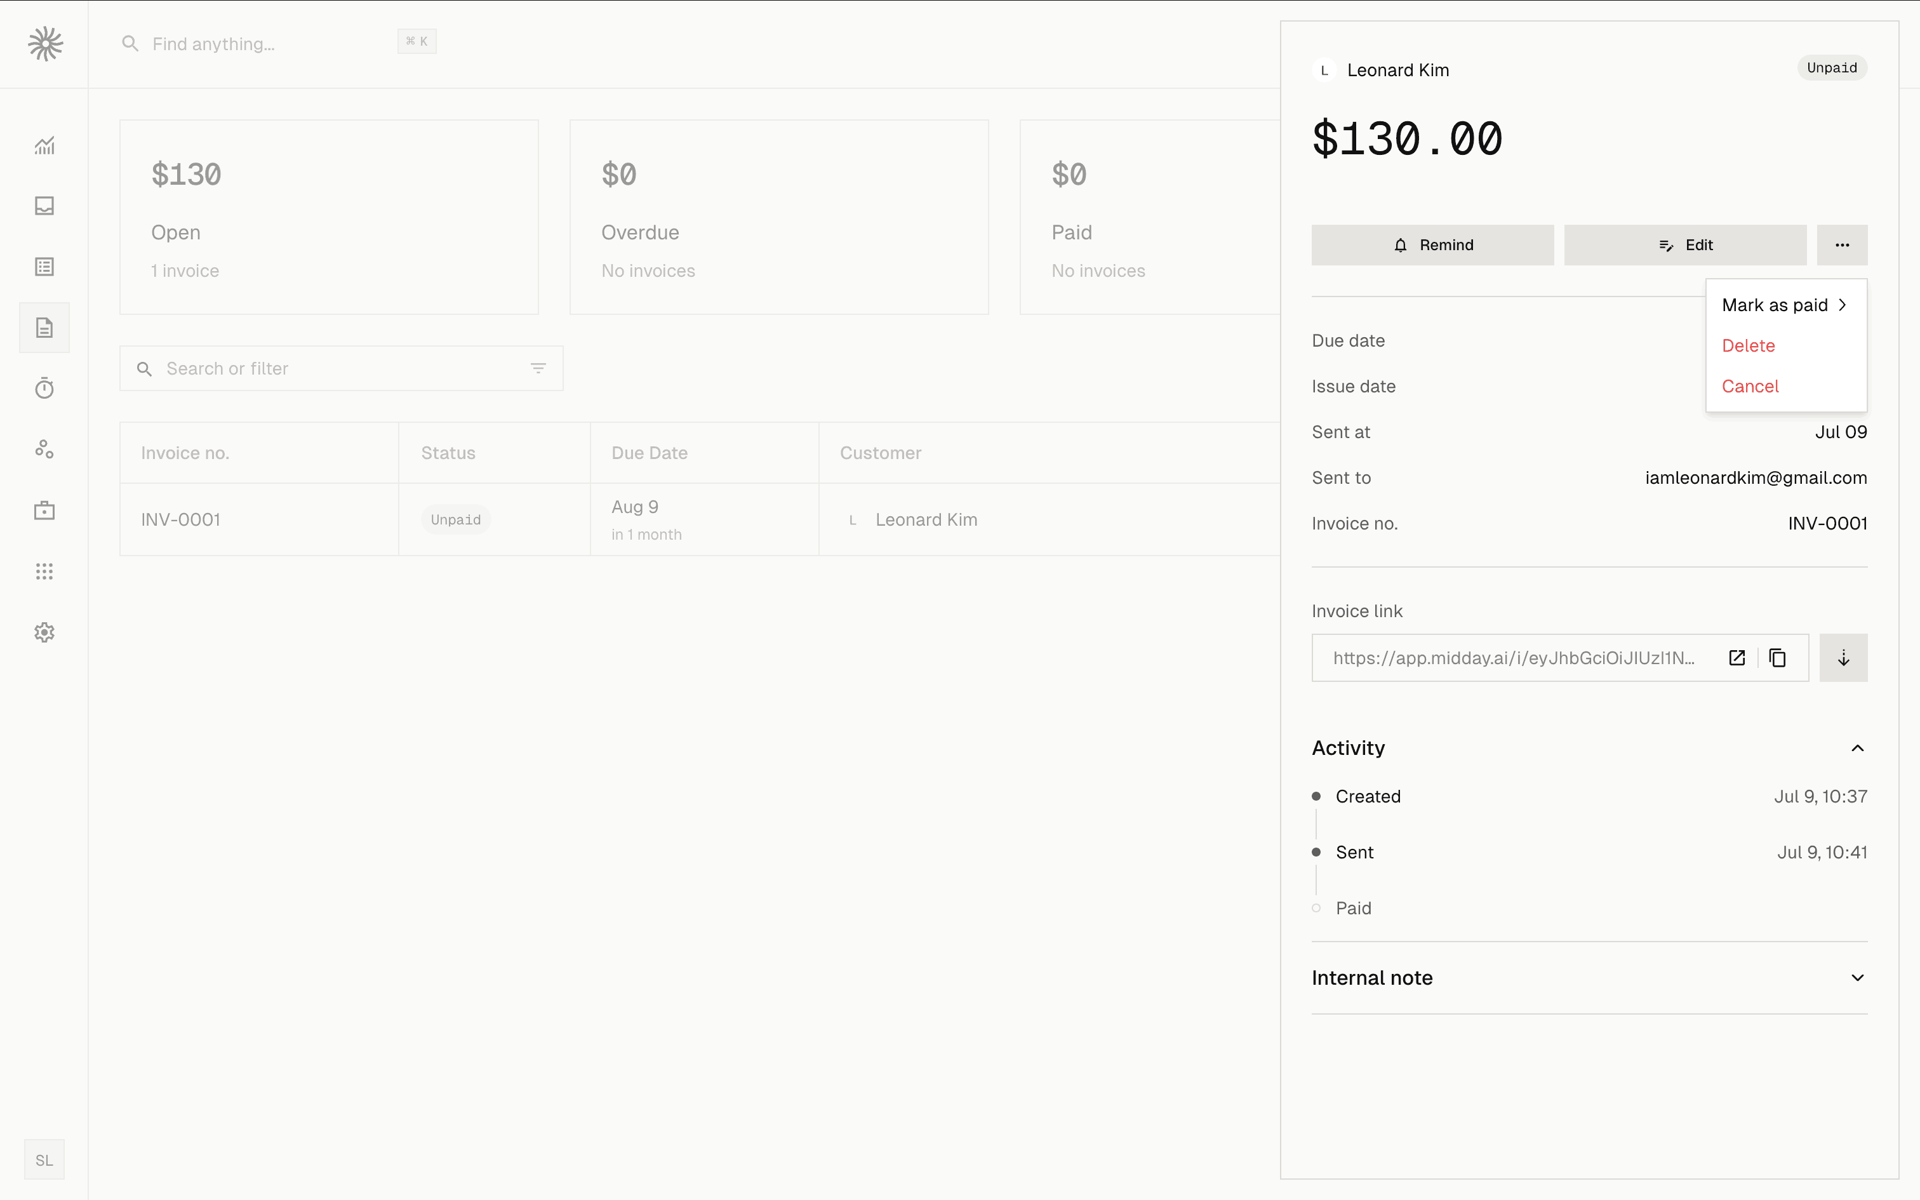
Task: Open invoice link in new tab icon
Action: click(x=1737, y=658)
